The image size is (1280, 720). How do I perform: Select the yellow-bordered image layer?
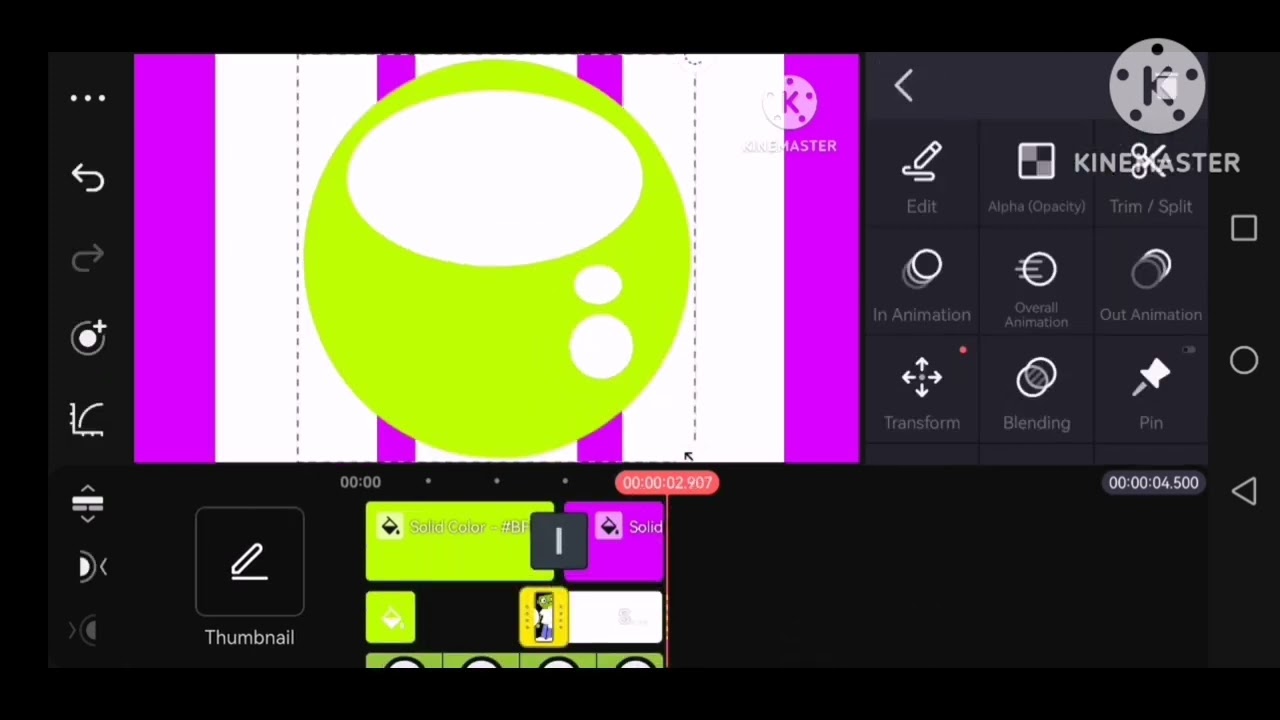[x=544, y=617]
